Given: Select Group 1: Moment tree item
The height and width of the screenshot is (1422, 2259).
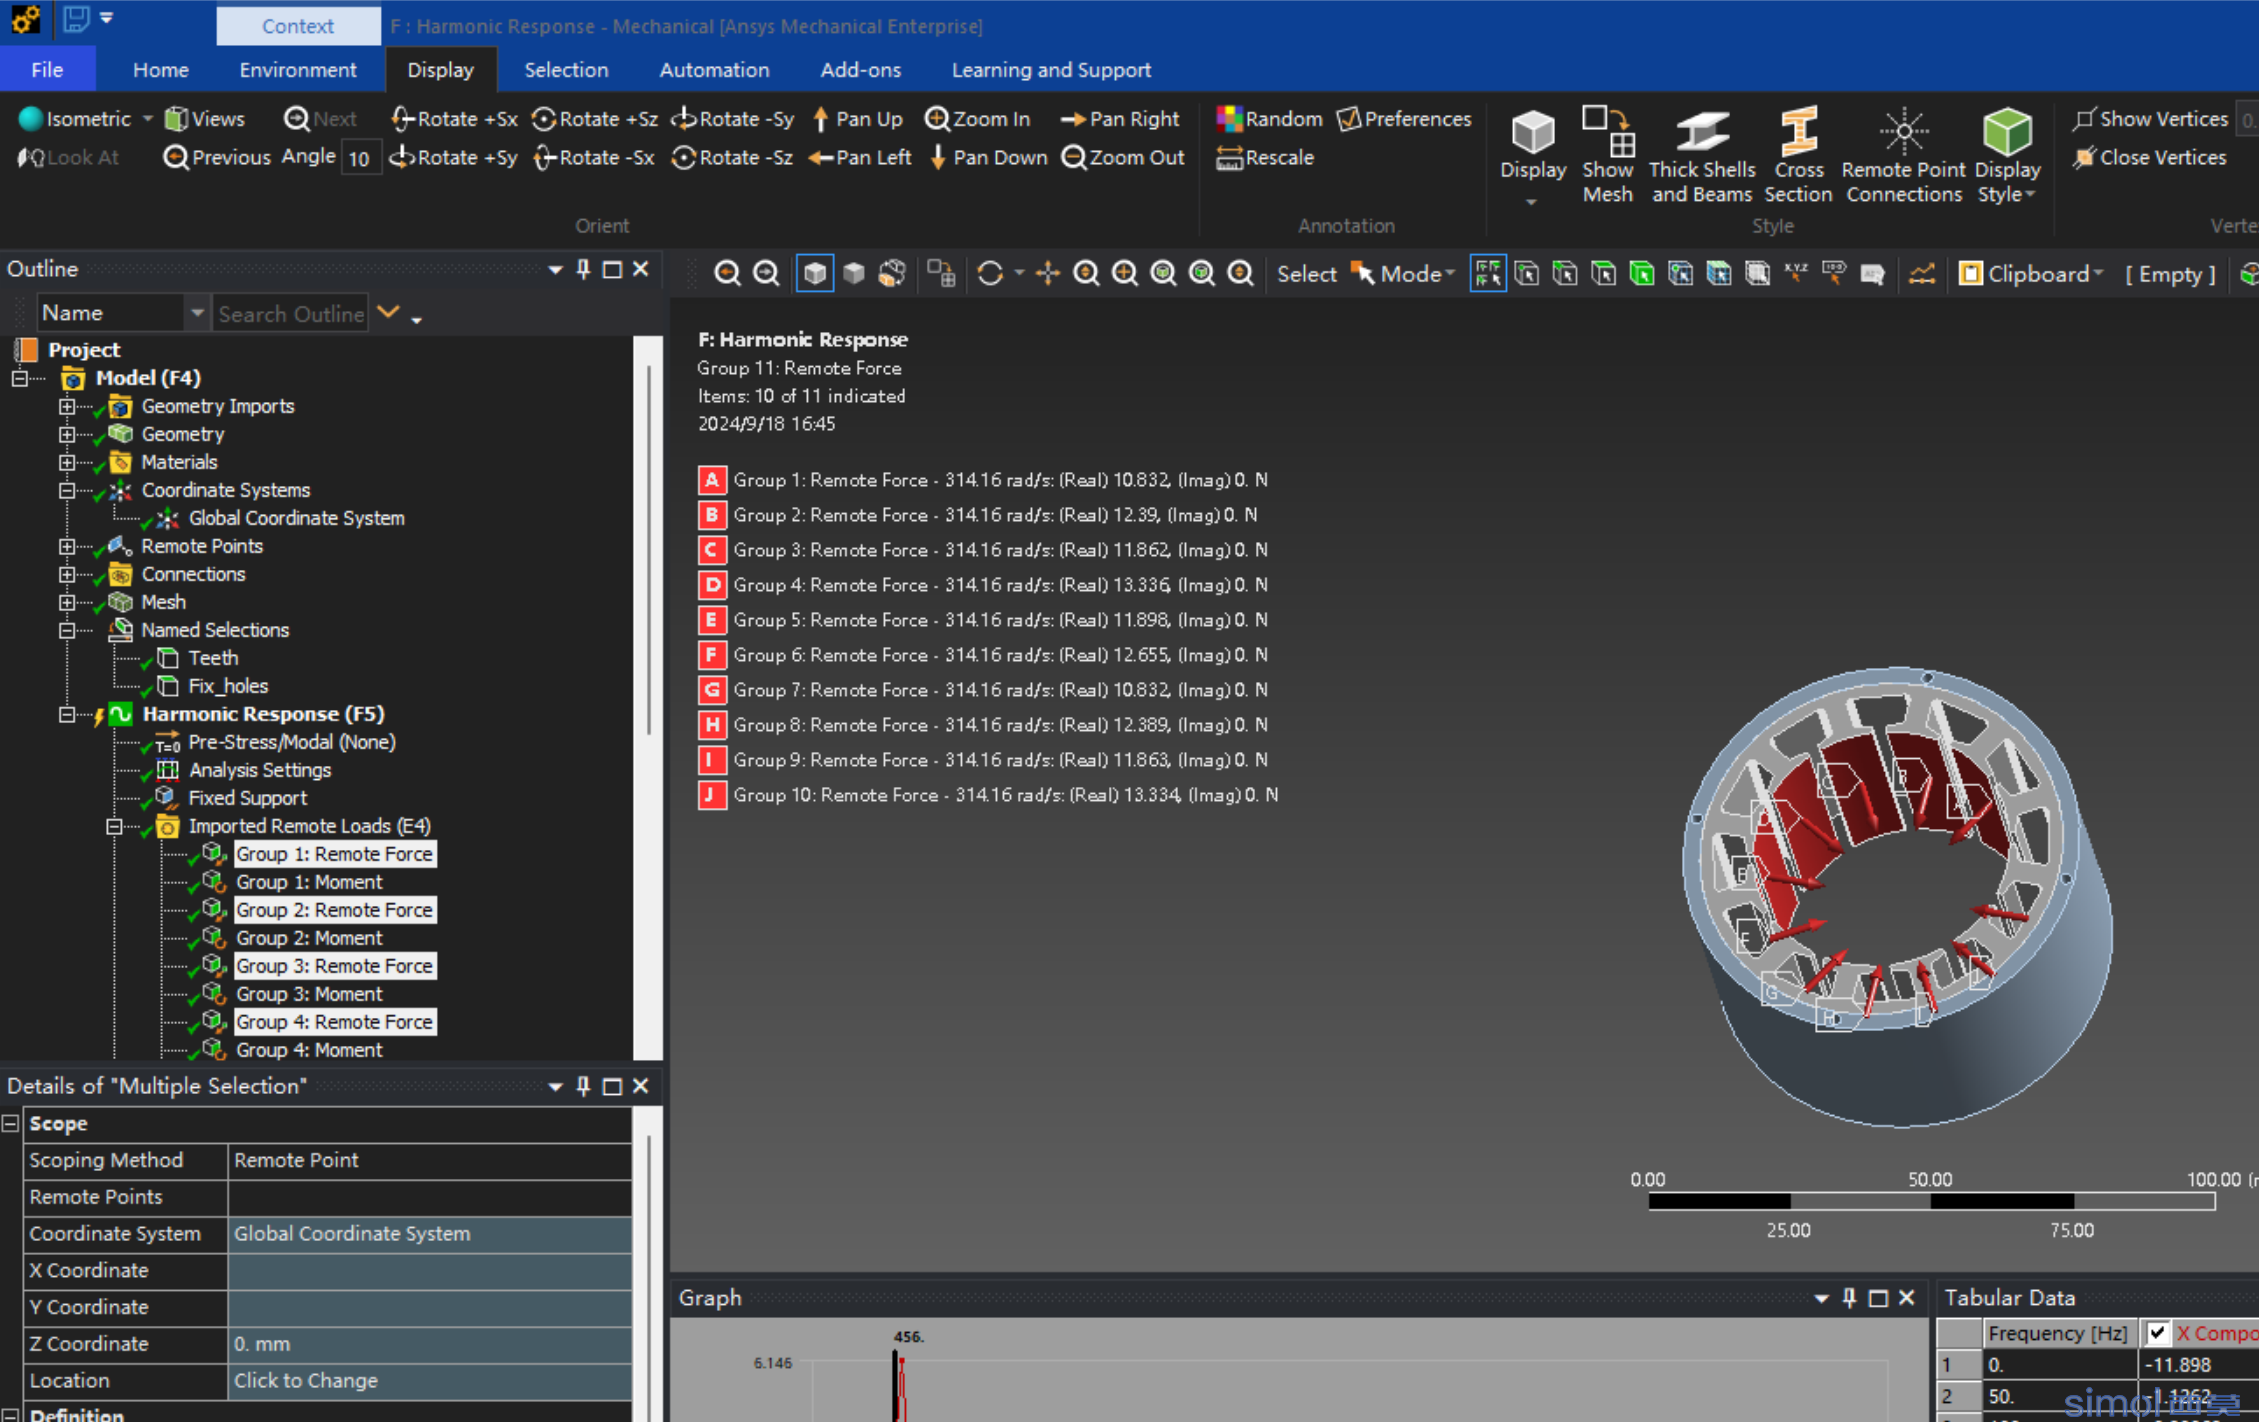Looking at the screenshot, I should tap(309, 882).
